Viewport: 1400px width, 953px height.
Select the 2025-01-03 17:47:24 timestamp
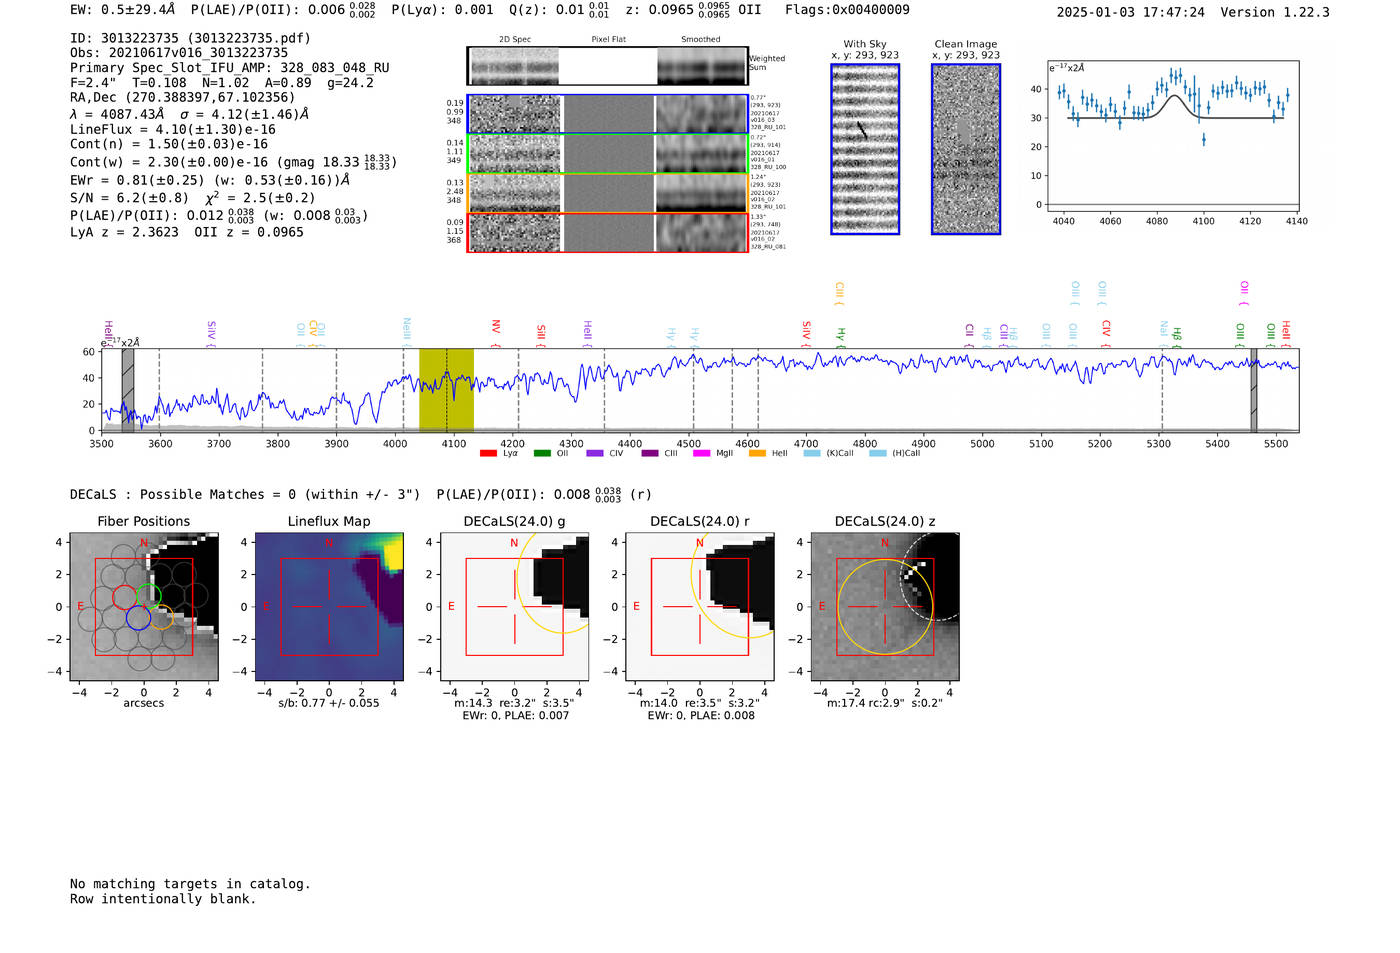click(1130, 13)
